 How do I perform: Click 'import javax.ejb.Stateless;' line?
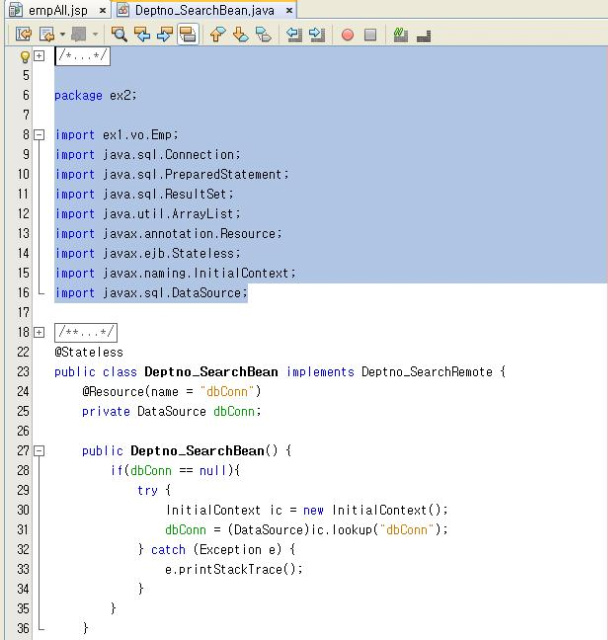148,253
